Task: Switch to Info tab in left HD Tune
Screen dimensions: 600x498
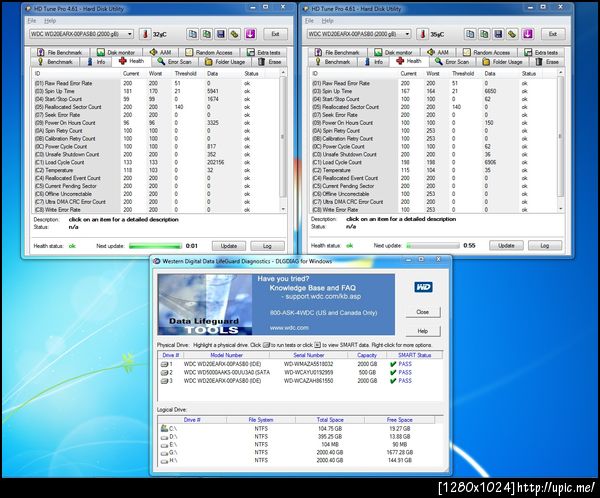Action: [96, 62]
